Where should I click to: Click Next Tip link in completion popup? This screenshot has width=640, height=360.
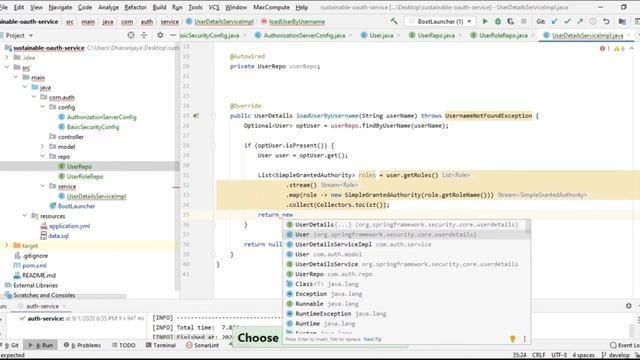[372, 339]
